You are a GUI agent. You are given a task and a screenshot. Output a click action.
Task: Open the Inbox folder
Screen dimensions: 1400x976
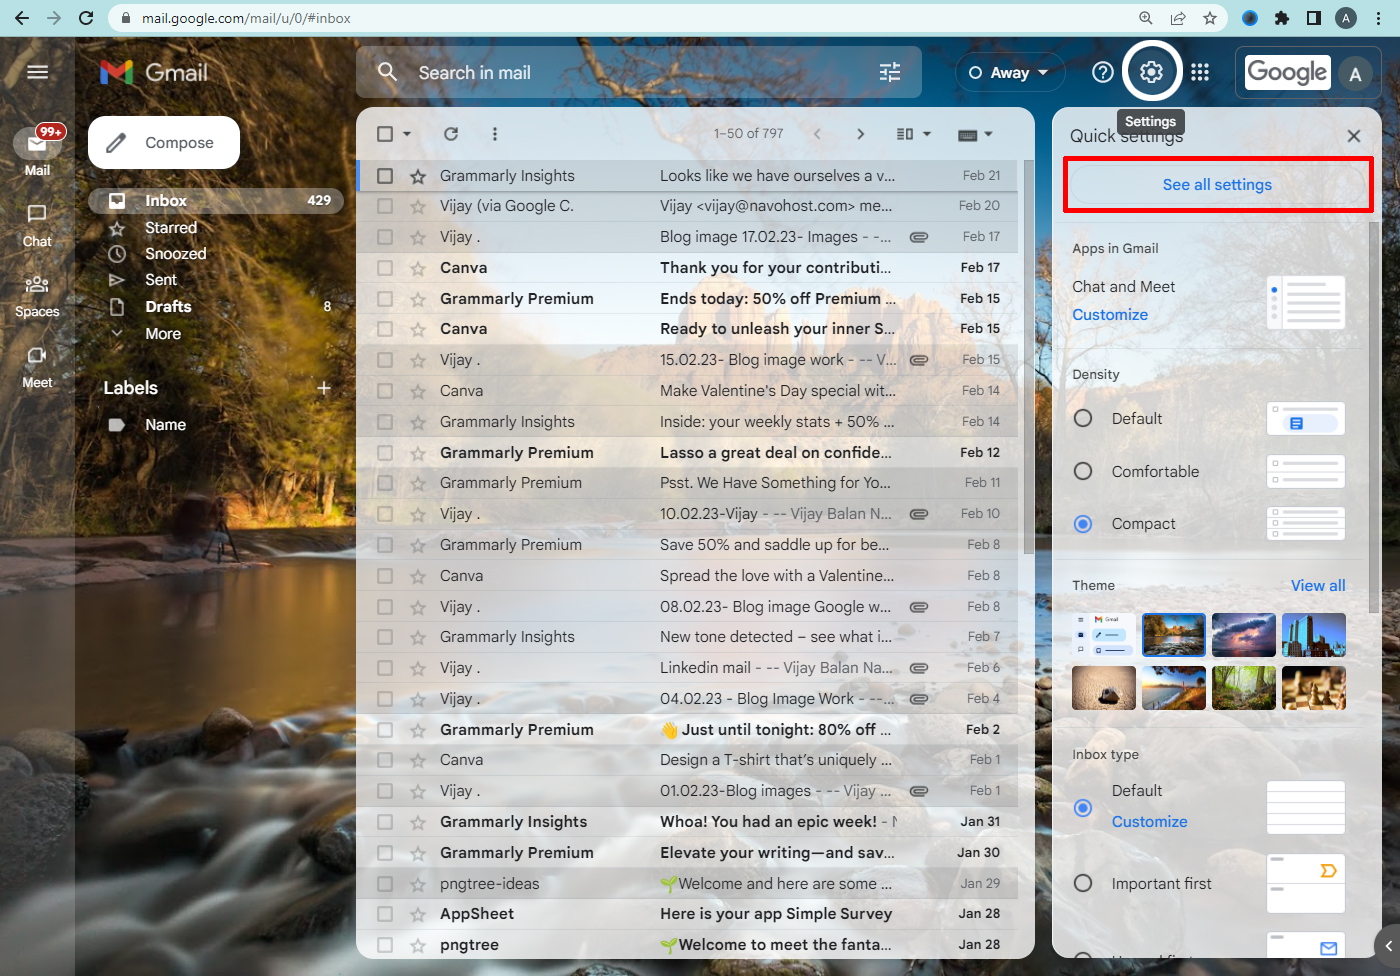tap(216, 201)
